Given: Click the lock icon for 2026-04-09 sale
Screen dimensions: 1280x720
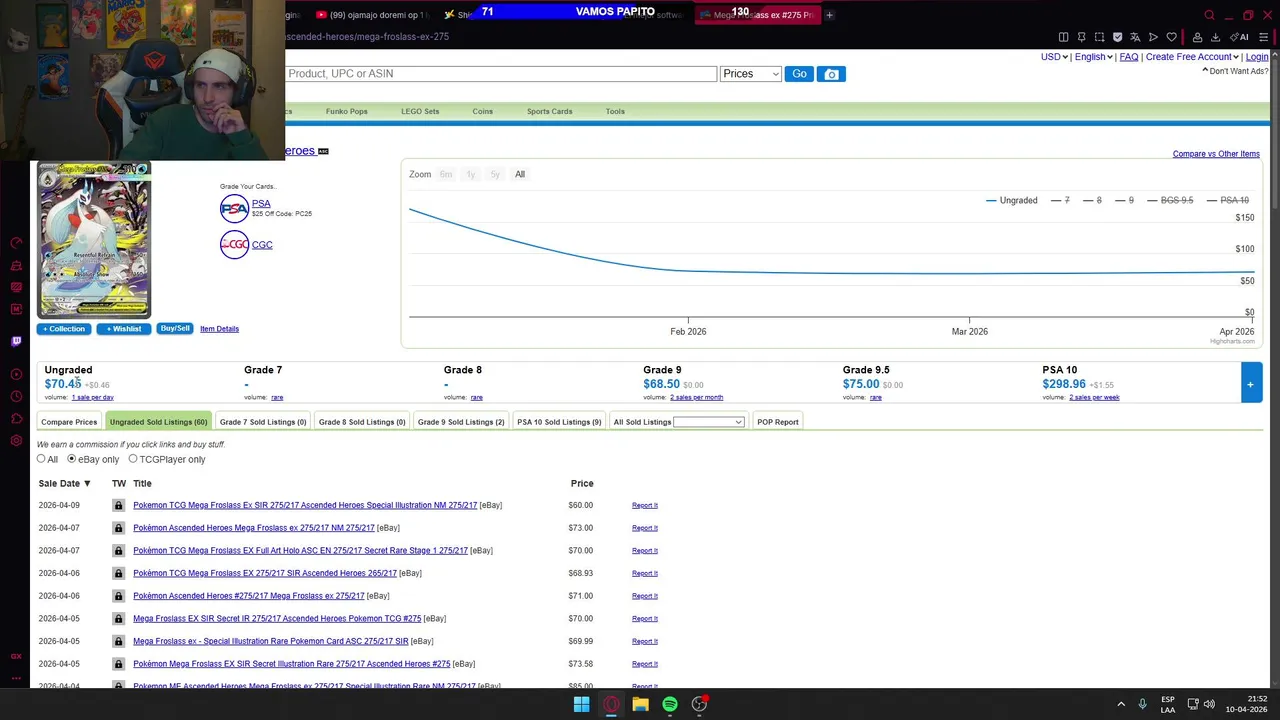Looking at the screenshot, I should (118, 505).
